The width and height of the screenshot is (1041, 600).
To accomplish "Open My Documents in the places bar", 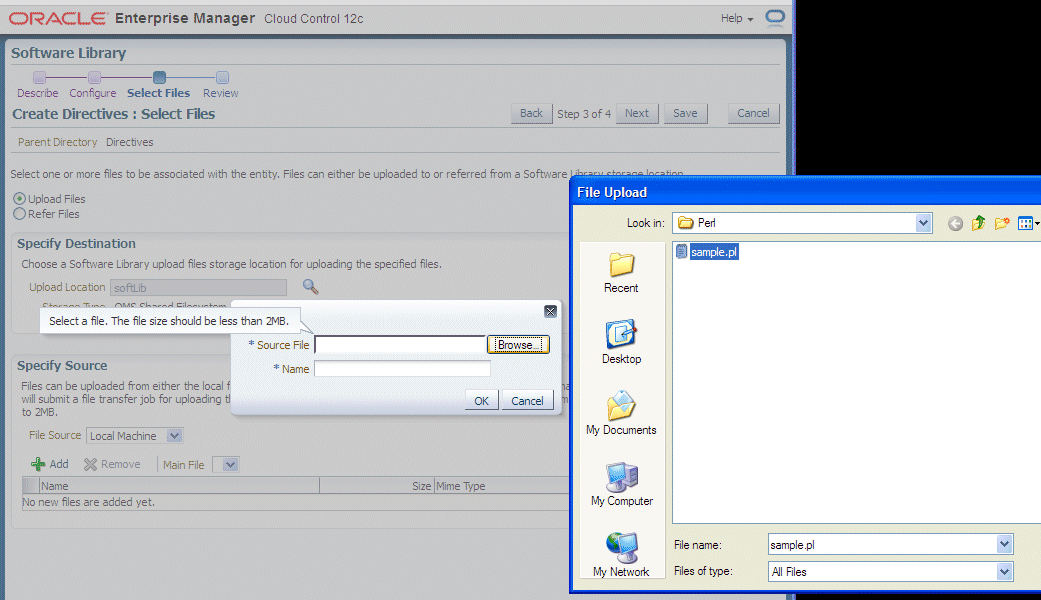I will pyautogui.click(x=621, y=413).
